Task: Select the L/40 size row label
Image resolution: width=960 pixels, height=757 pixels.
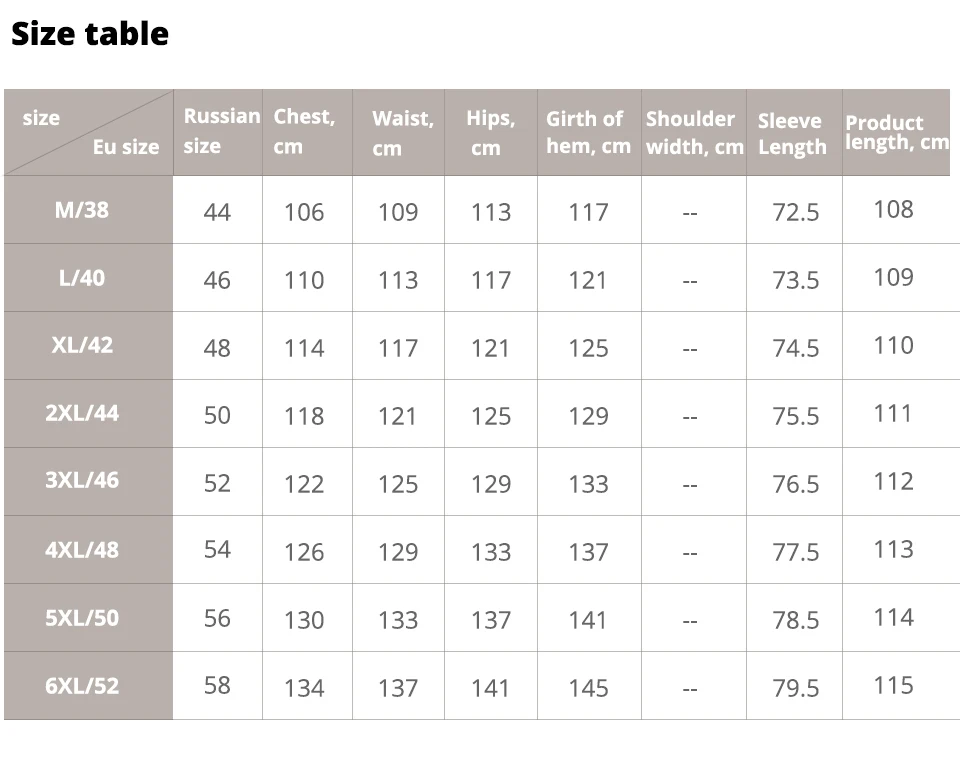Action: click(x=81, y=278)
